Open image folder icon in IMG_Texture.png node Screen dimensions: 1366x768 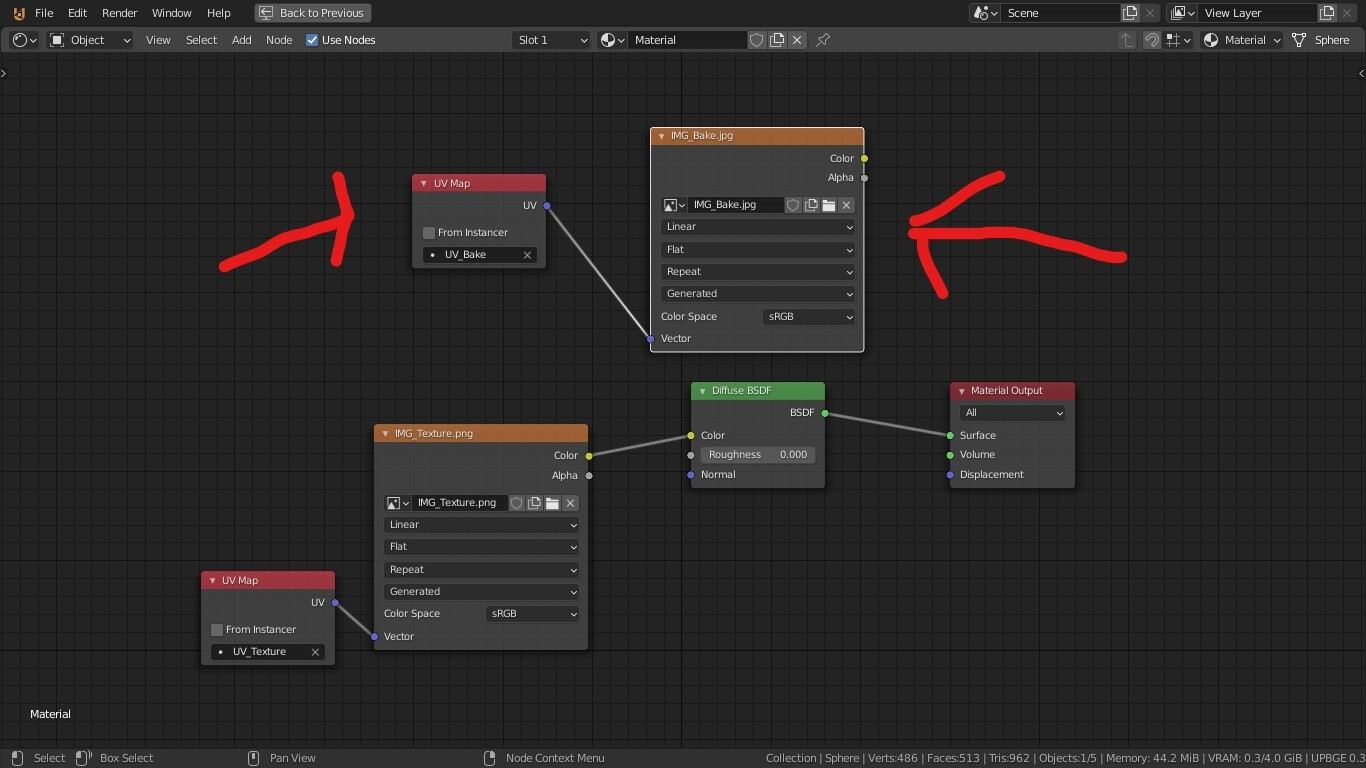click(552, 503)
